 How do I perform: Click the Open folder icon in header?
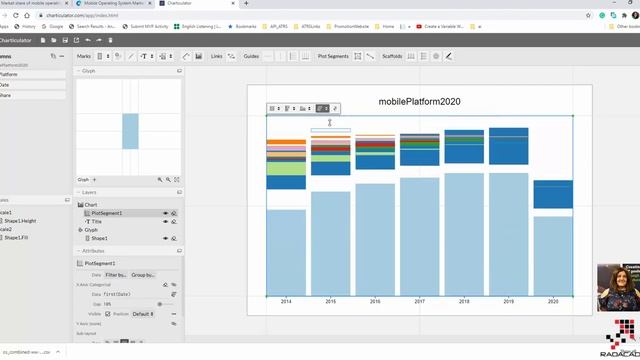(53, 40)
